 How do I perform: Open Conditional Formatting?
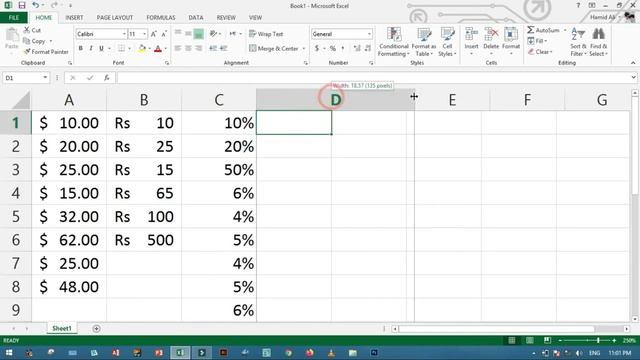point(393,42)
